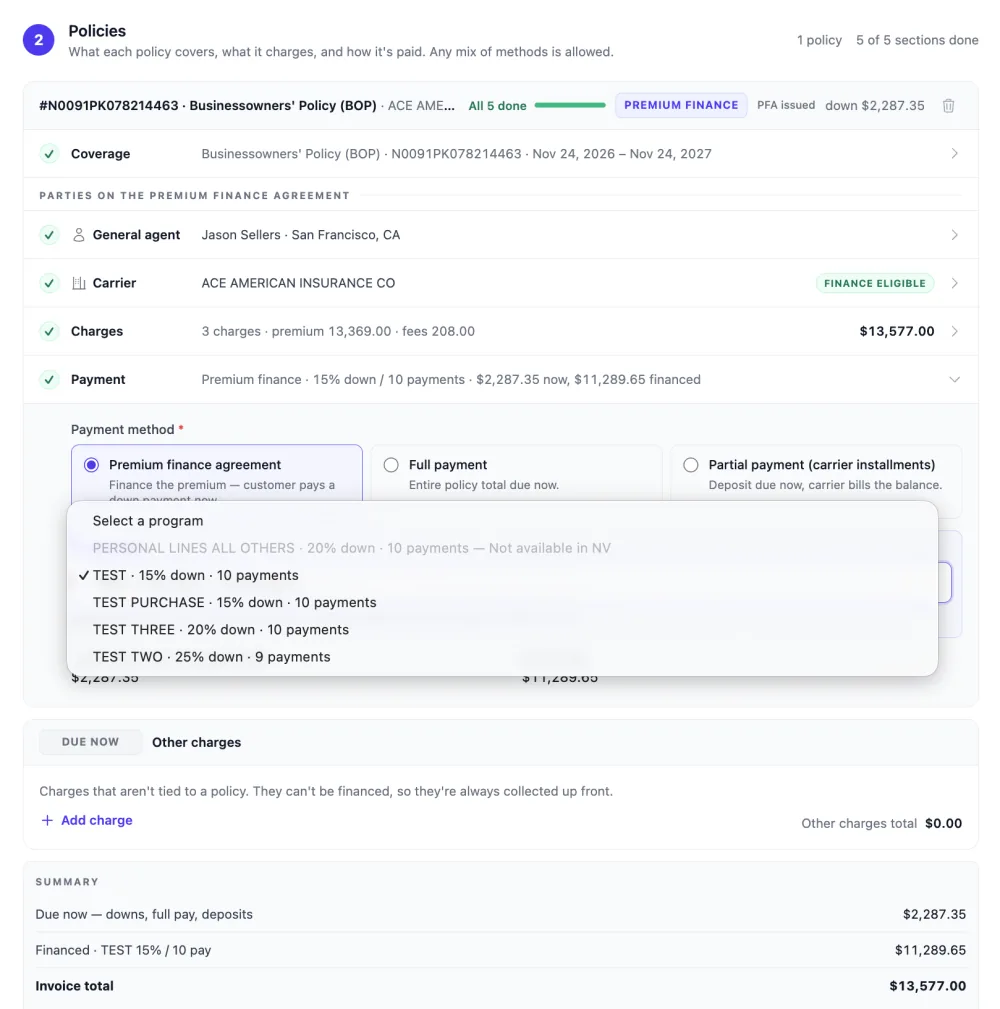
Task: Expand the Carrier row chevron
Action: [954, 283]
